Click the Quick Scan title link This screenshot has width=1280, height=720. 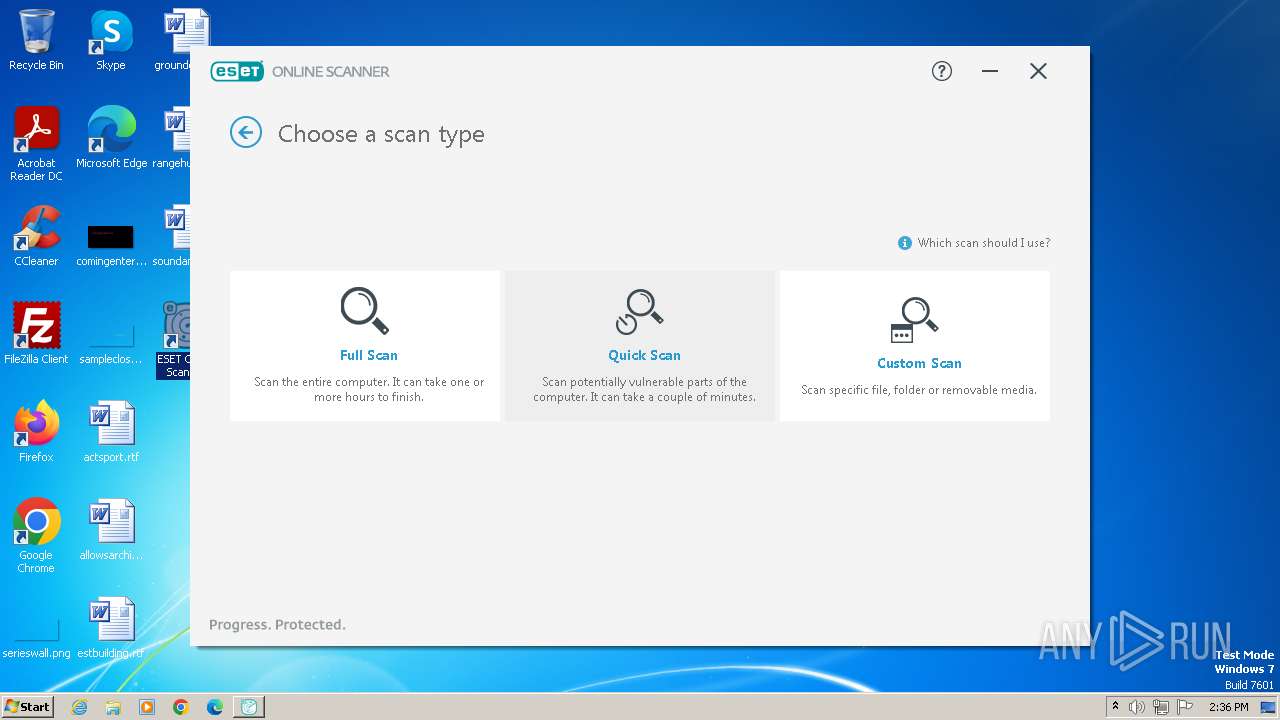click(644, 355)
